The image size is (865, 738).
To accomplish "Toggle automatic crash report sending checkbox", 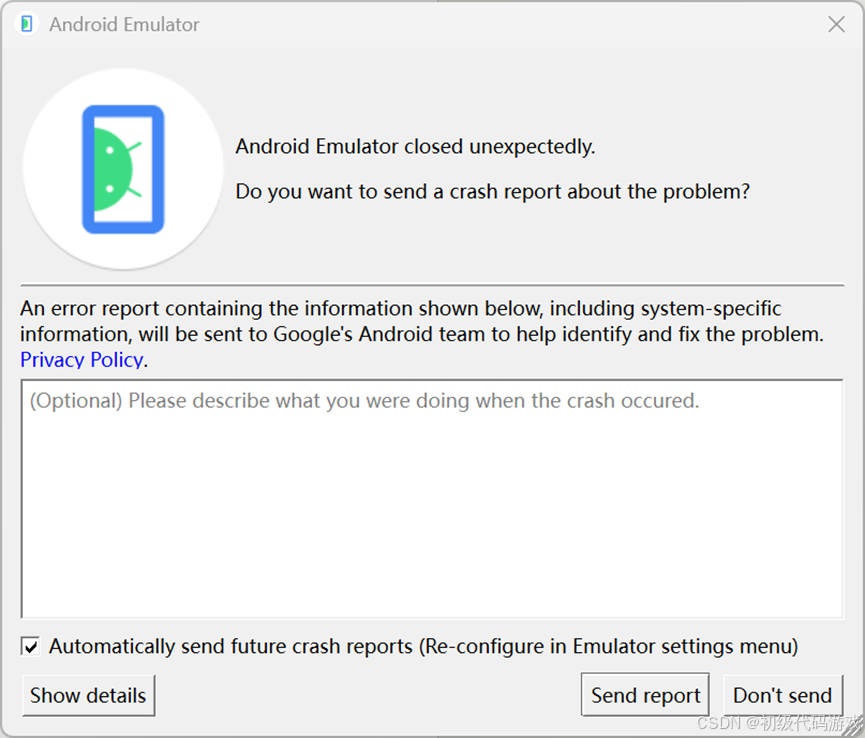I will tap(32, 647).
